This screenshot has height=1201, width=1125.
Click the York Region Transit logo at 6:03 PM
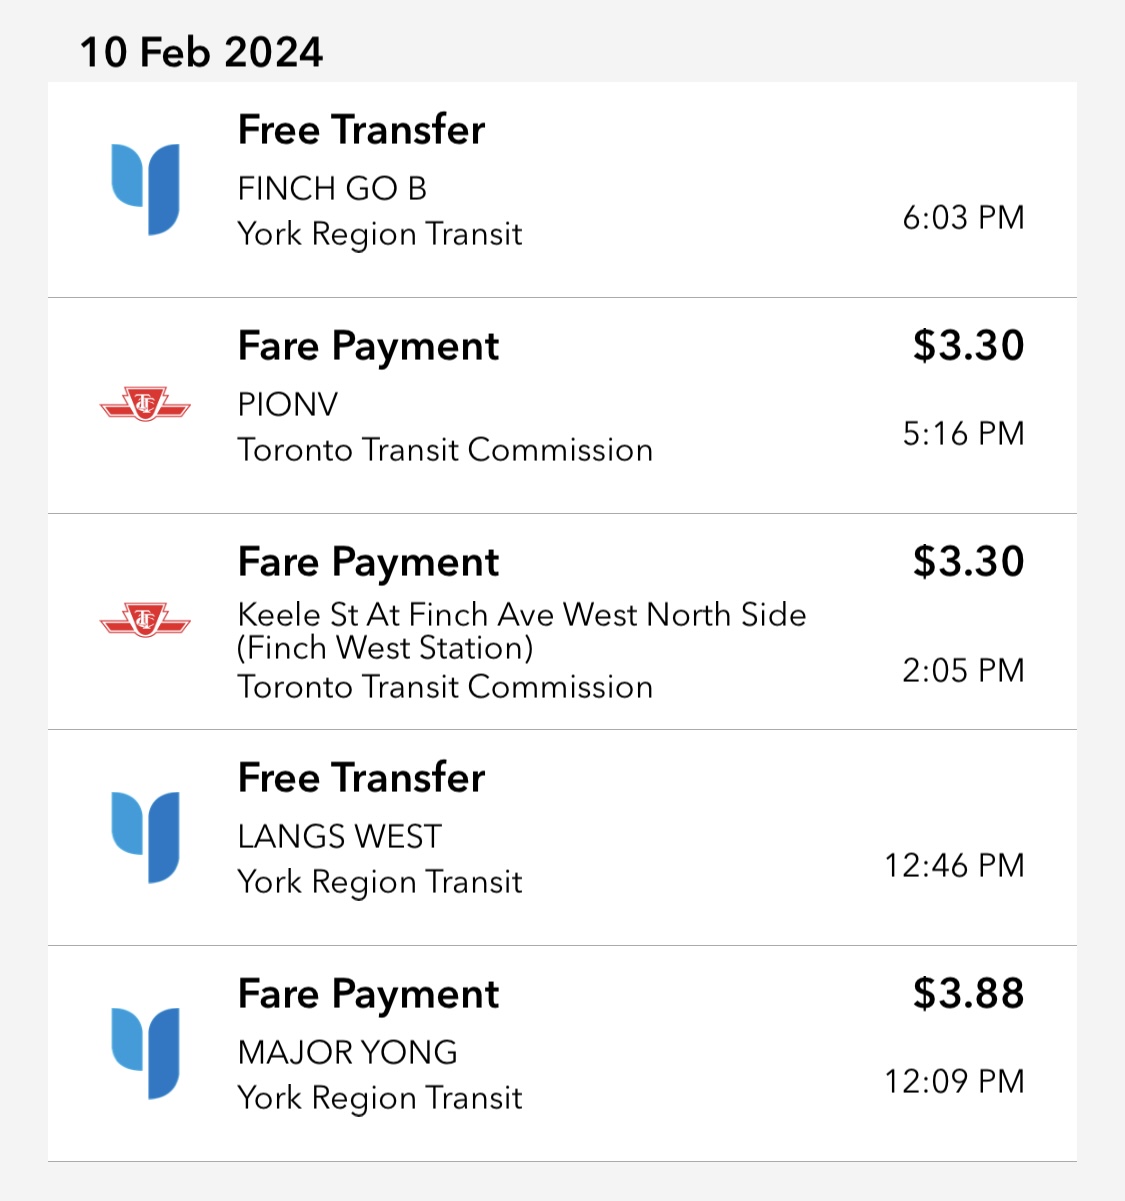click(145, 189)
